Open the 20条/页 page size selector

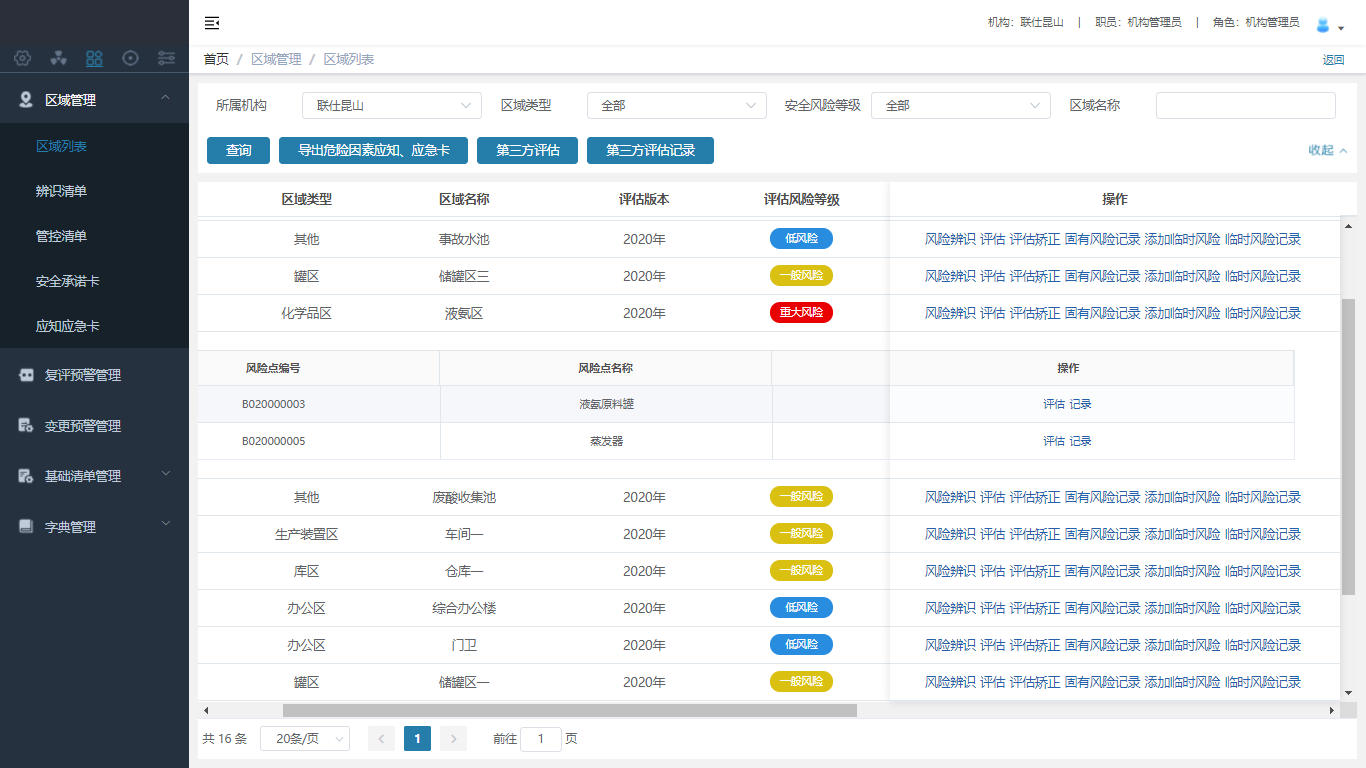click(304, 739)
